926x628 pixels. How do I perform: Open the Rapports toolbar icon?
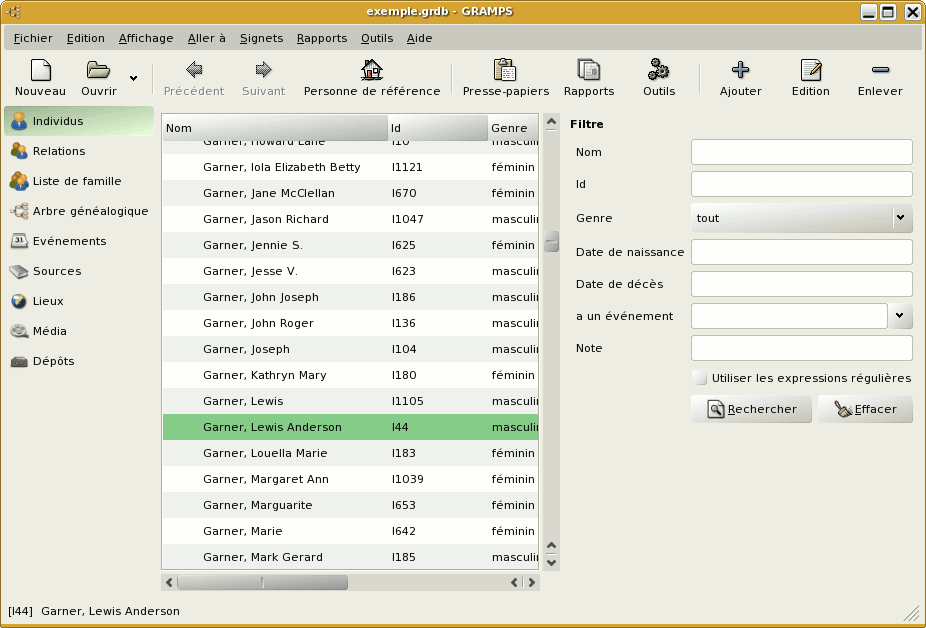click(x=588, y=71)
